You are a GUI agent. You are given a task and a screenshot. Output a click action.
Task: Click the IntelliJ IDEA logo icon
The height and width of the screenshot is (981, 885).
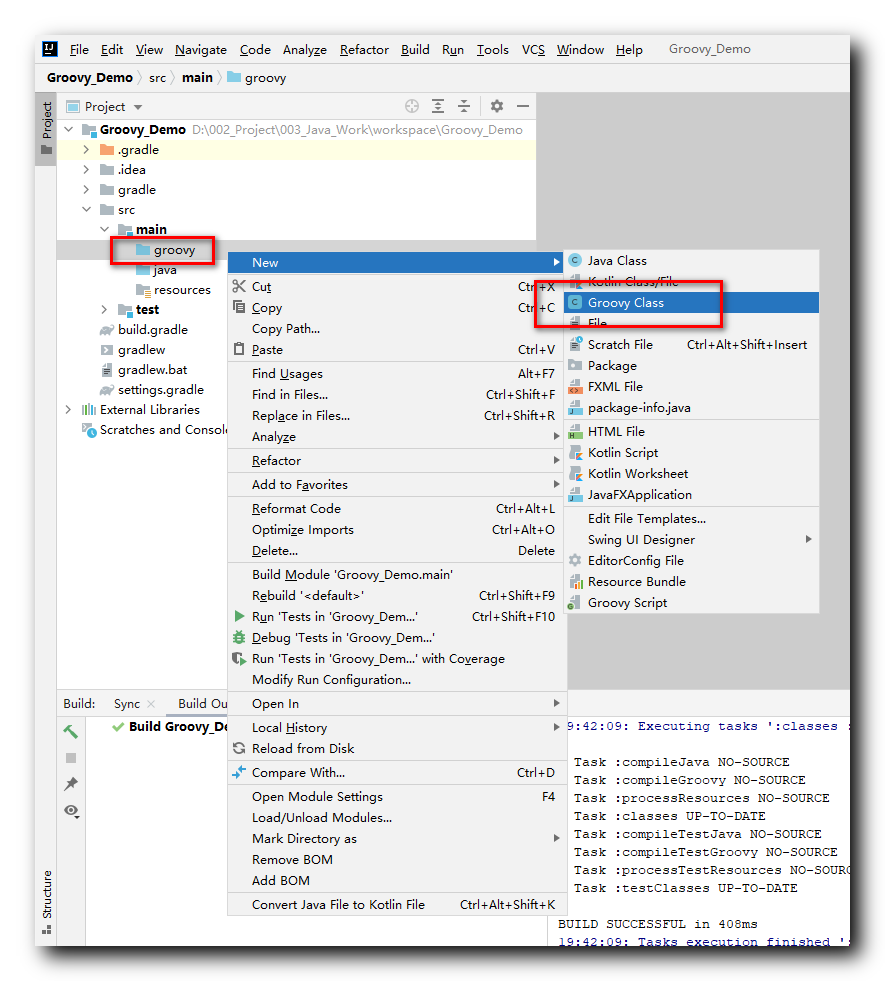pyautogui.click(x=50, y=49)
